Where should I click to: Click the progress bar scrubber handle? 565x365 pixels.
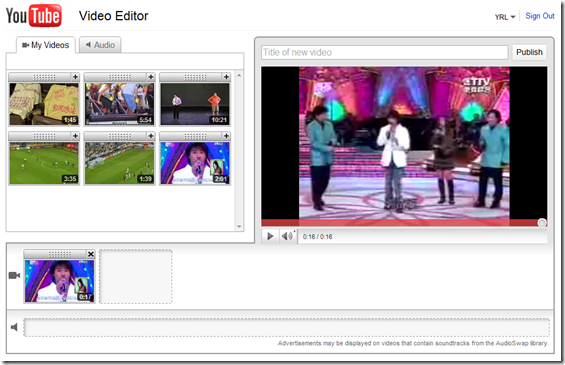pos(542,223)
